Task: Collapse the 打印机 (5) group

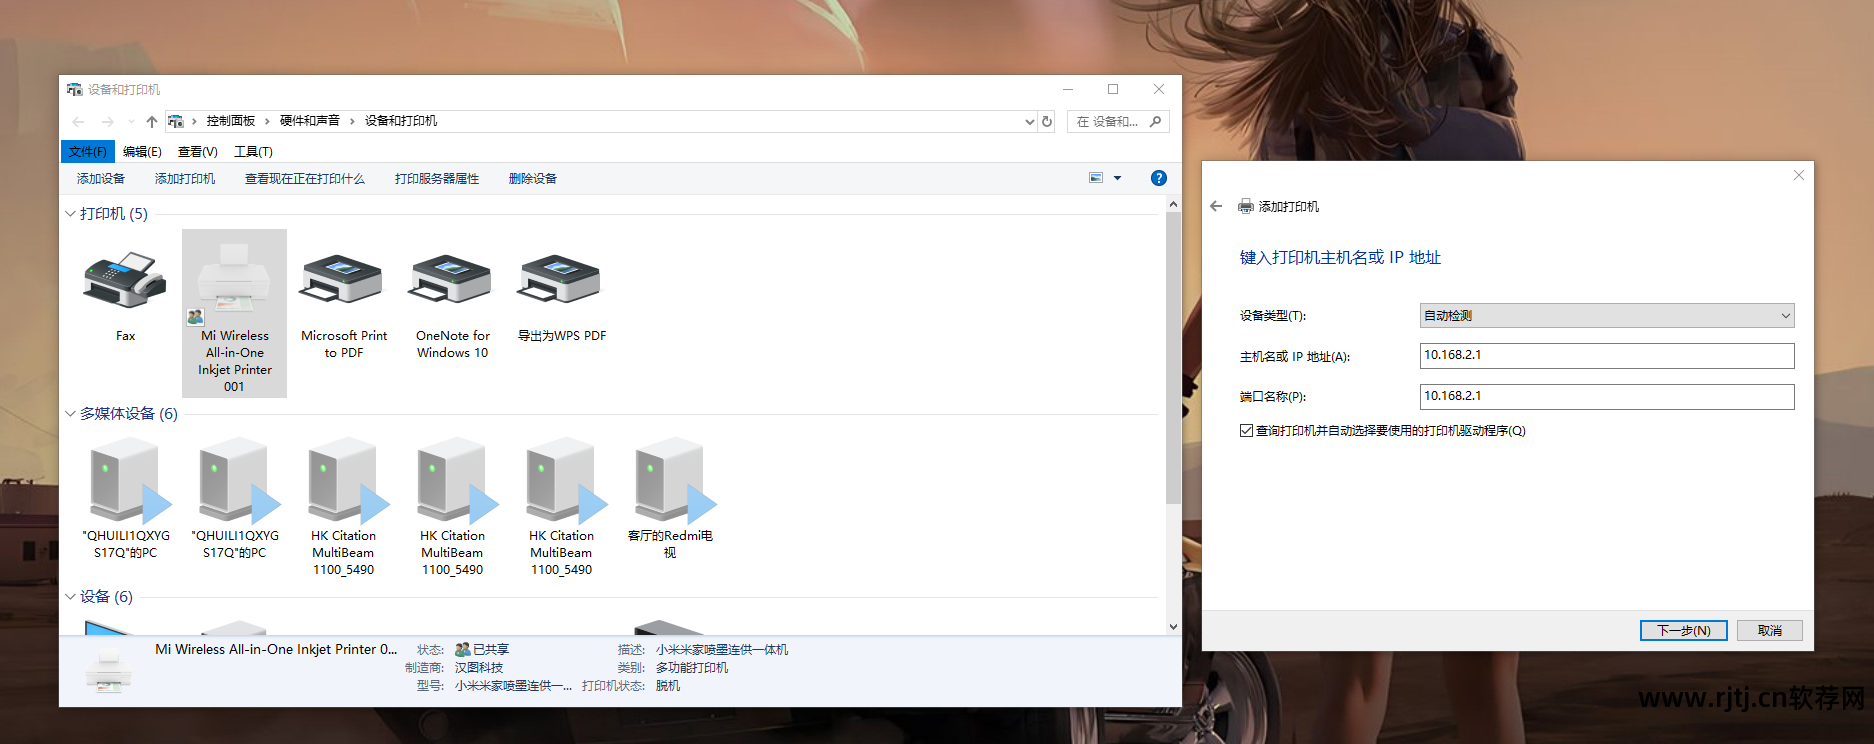Action: pyautogui.click(x=70, y=214)
